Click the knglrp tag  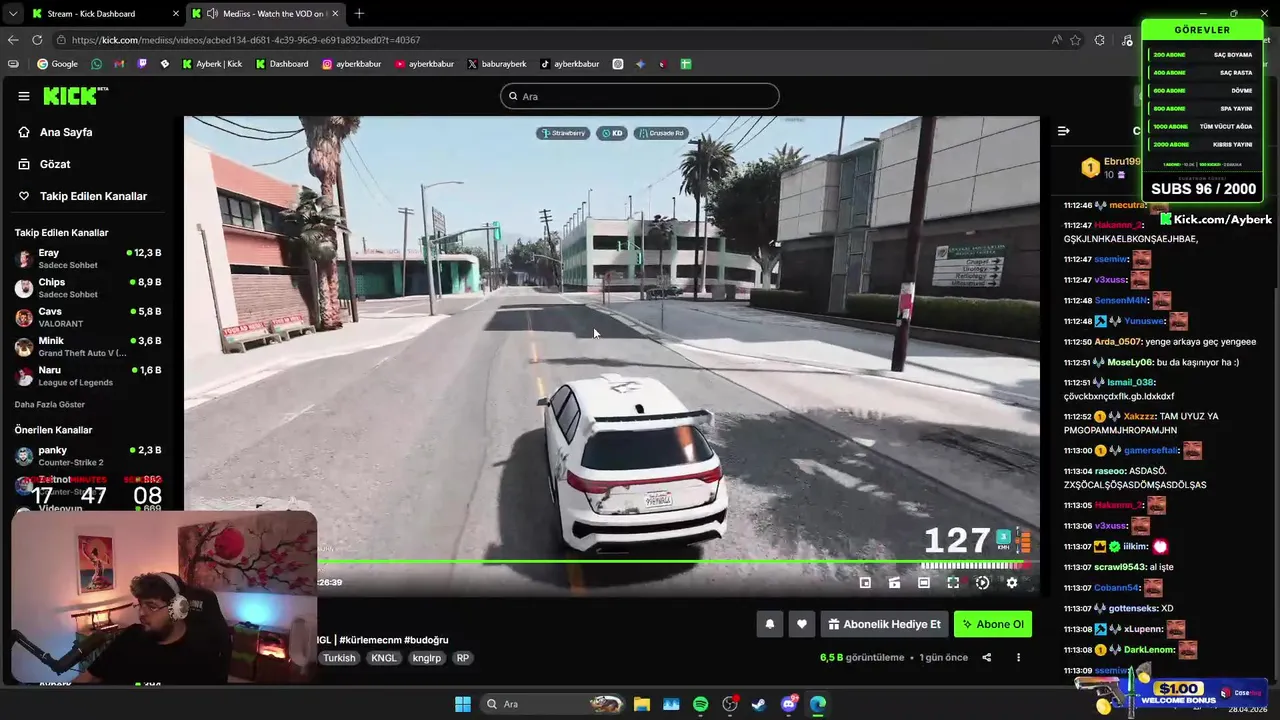pos(427,658)
